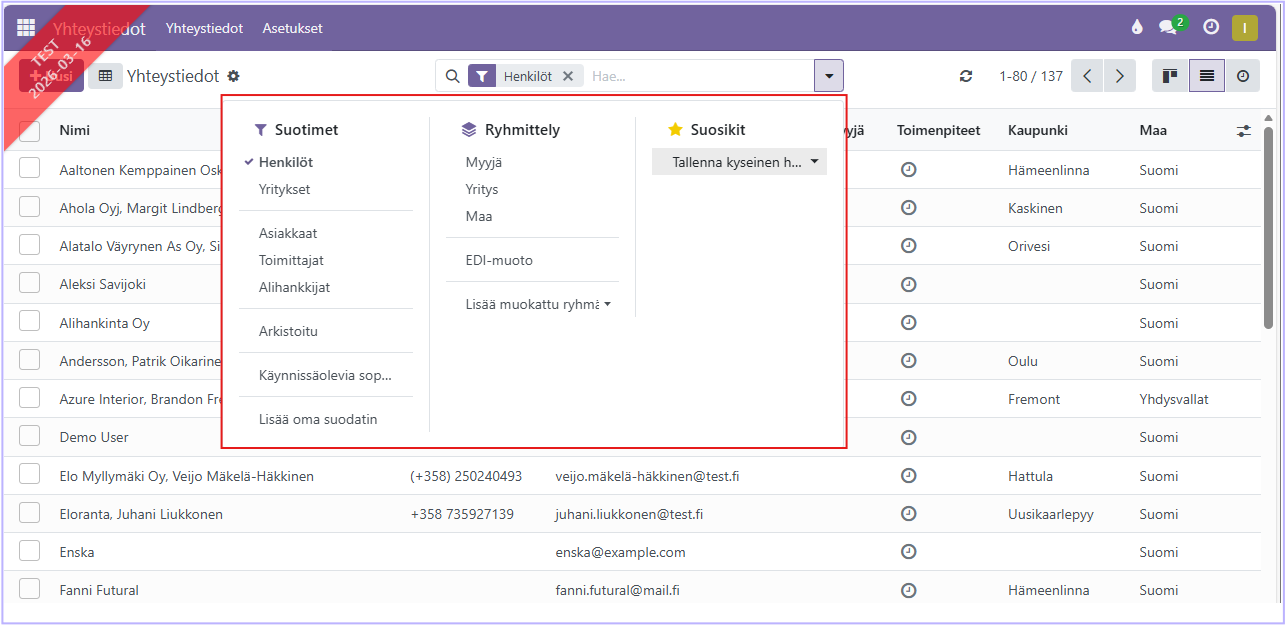Select the Yritykset filter
Viewport: 1285px width, 625px height.
[x=284, y=189]
